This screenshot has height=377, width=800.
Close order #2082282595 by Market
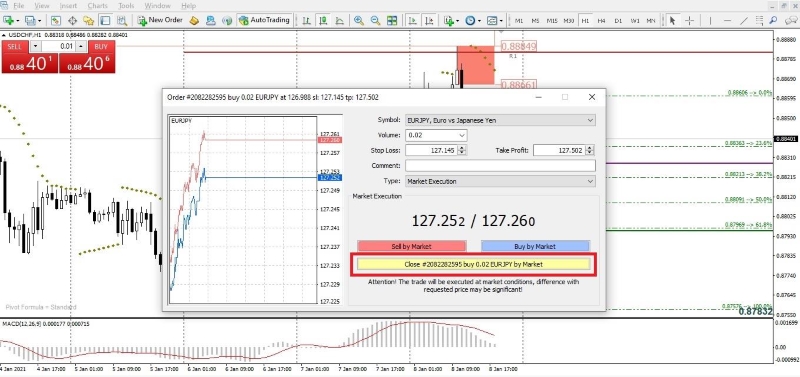pyautogui.click(x=473, y=264)
